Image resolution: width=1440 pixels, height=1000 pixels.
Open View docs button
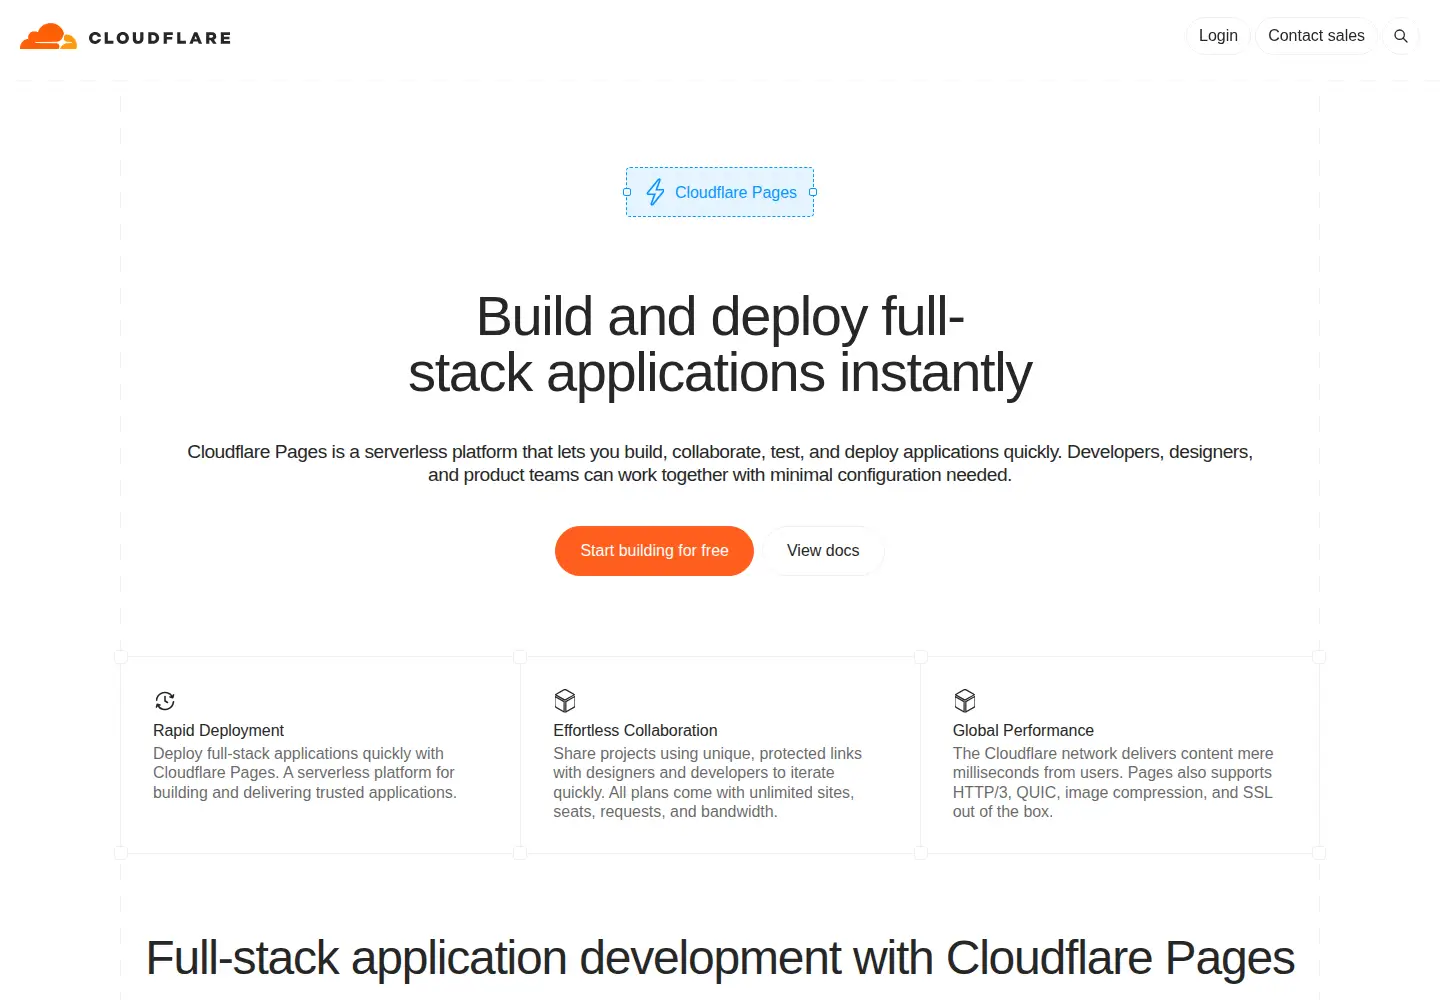point(823,551)
